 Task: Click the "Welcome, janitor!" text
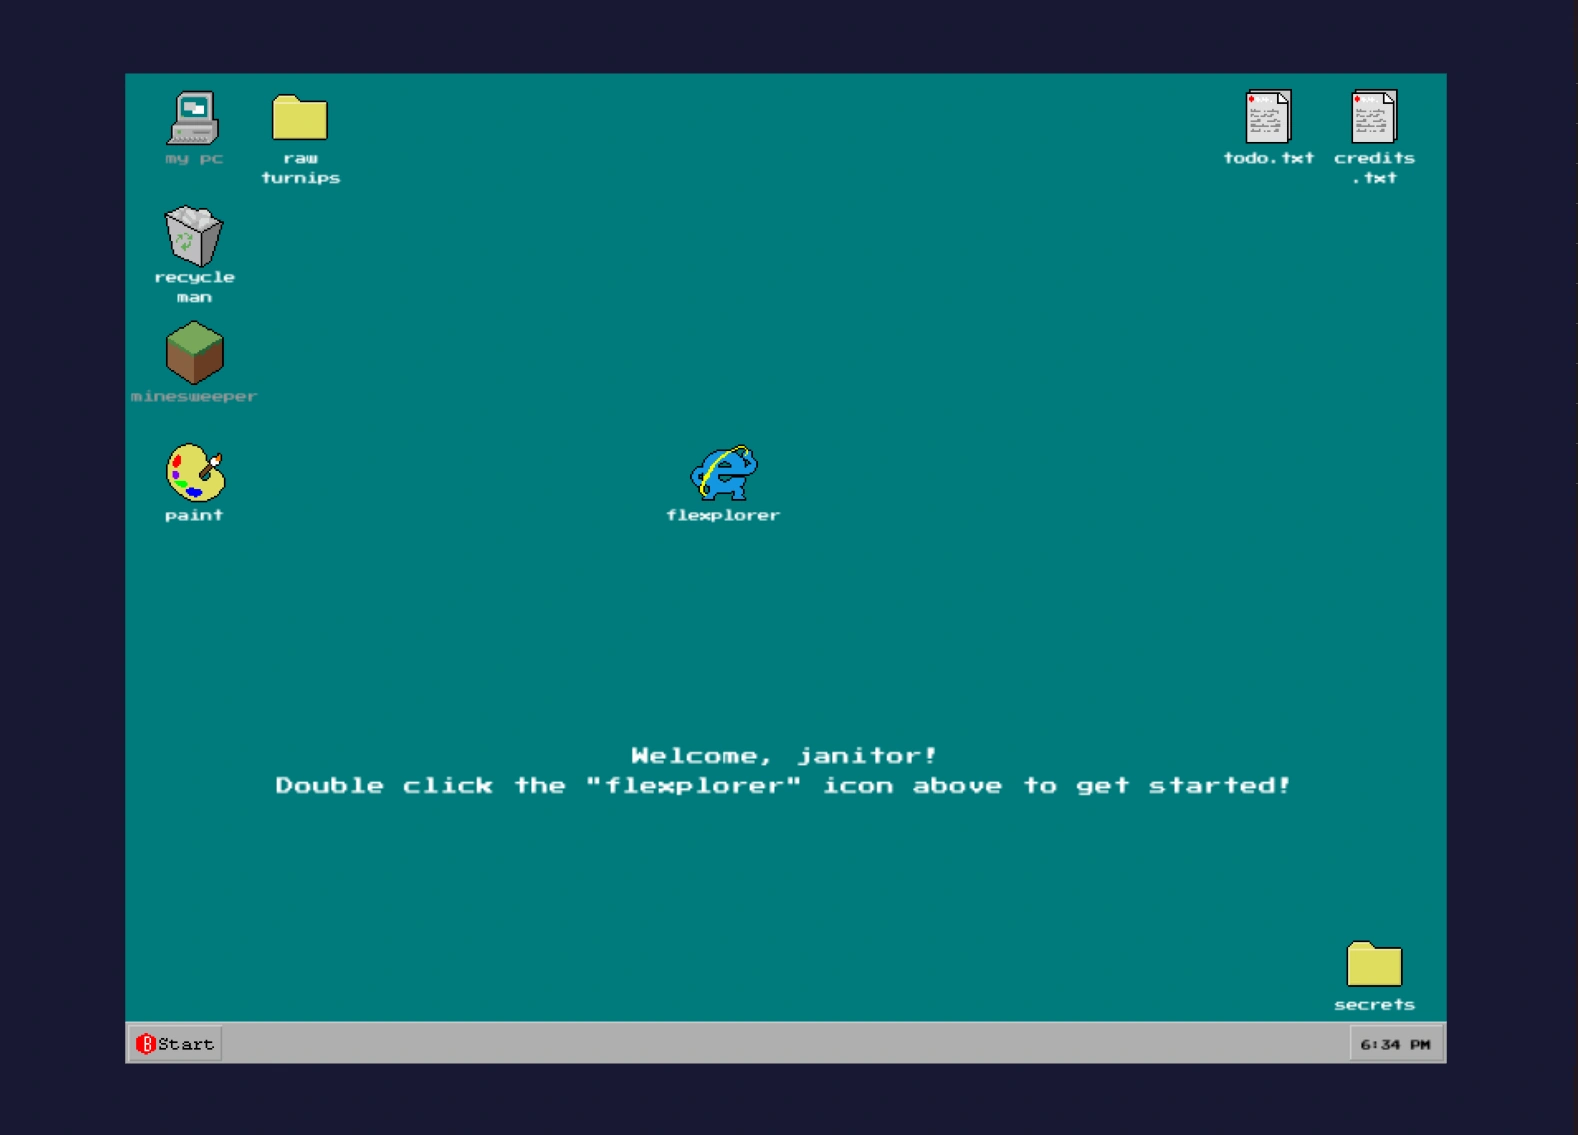(784, 756)
